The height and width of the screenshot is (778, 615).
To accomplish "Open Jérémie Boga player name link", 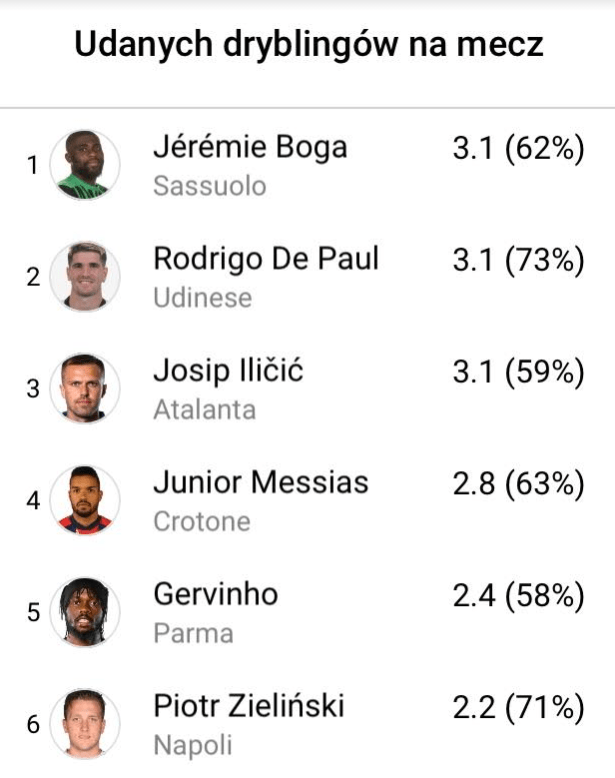I will (250, 148).
